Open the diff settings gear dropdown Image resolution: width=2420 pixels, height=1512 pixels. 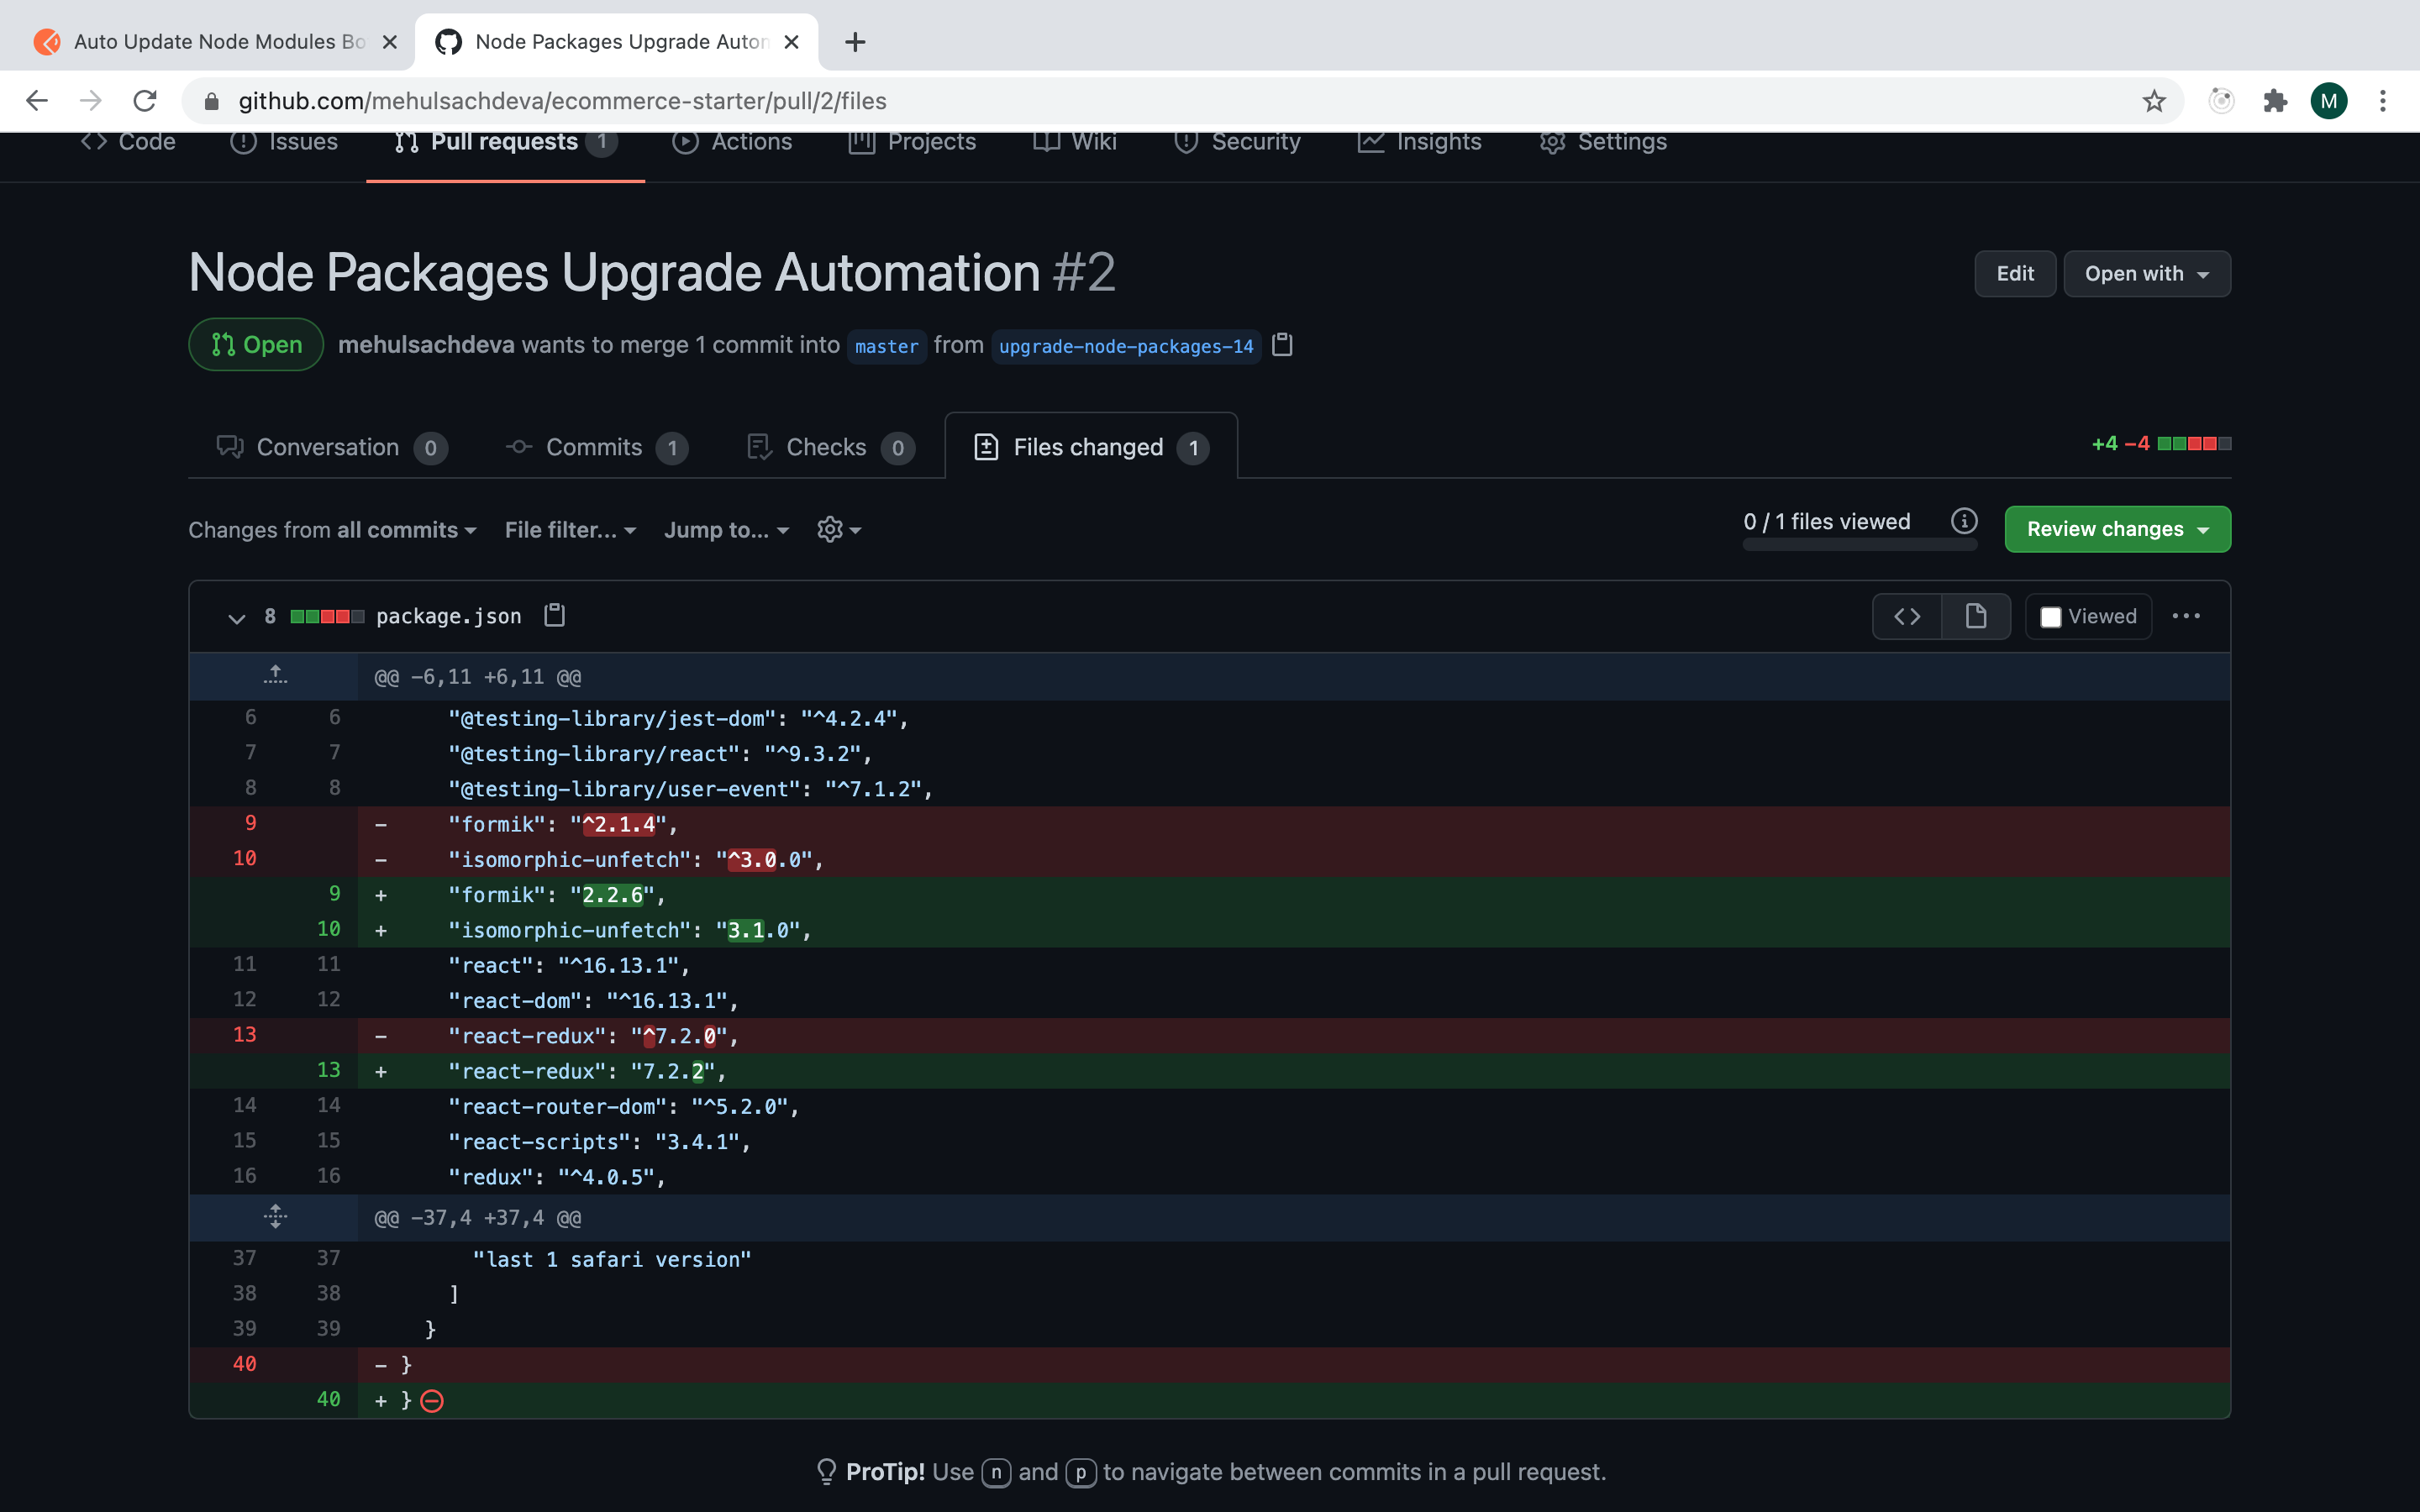click(838, 529)
